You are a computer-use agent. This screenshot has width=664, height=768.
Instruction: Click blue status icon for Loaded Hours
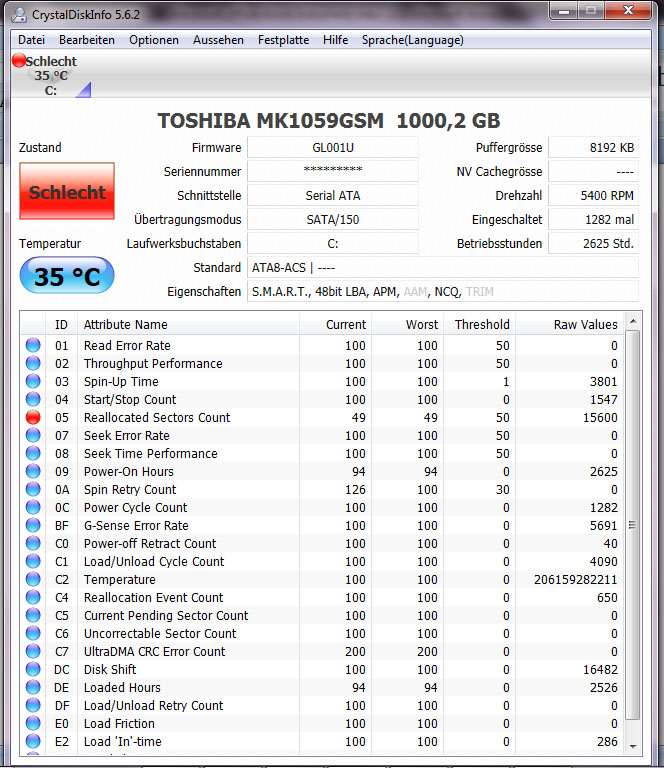click(33, 687)
